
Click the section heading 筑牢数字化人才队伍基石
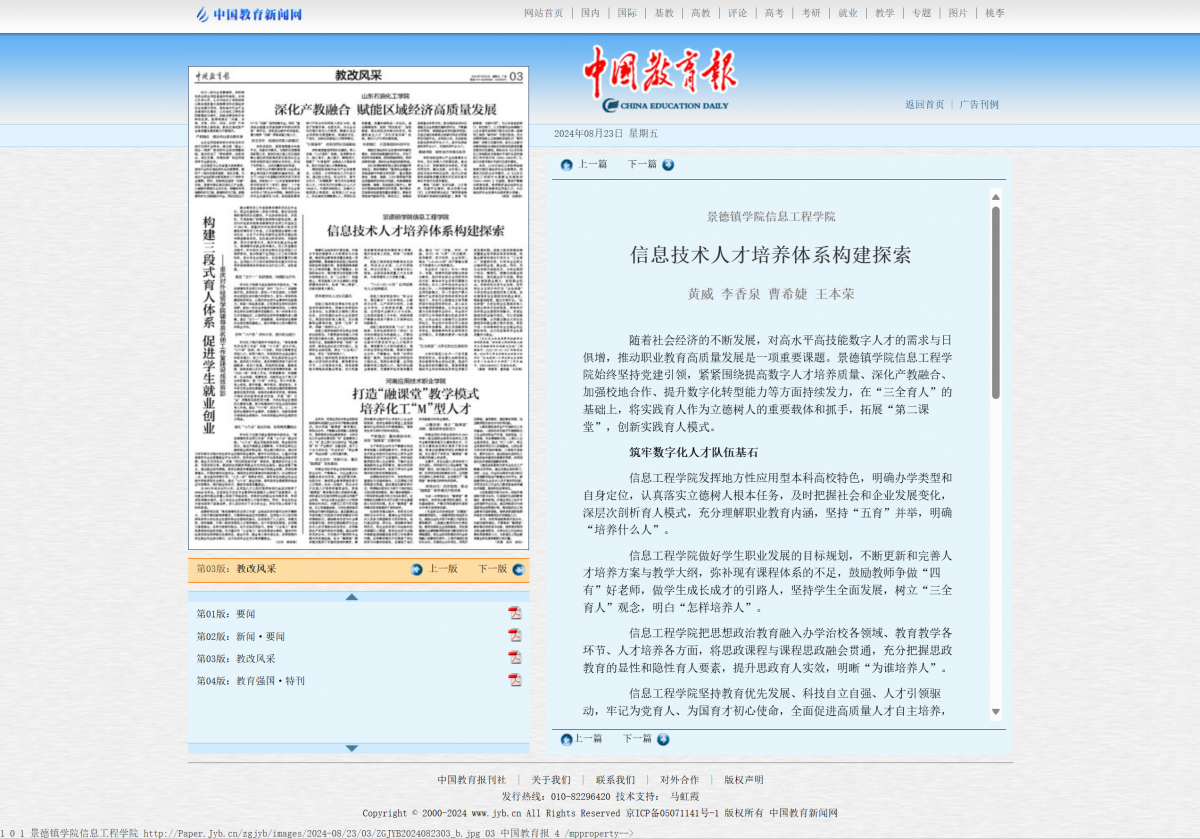click(x=694, y=452)
